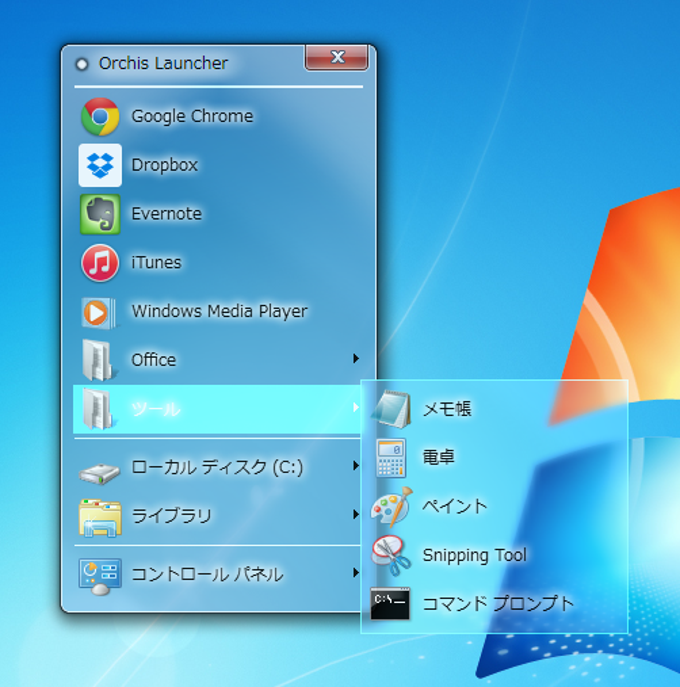Click the コマンド プロンプト text in submenu

point(498,604)
